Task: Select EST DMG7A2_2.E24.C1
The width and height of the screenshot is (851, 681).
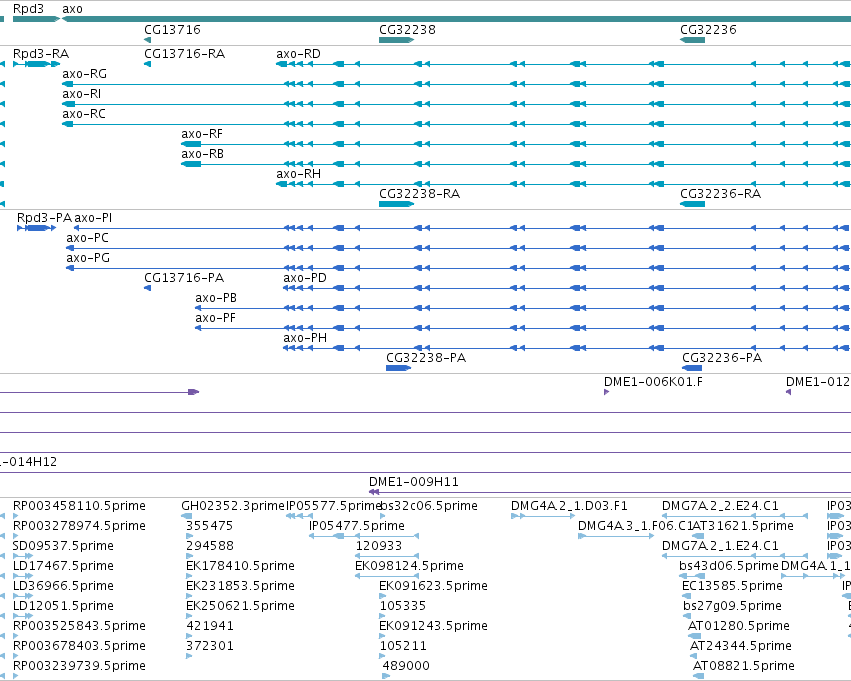Action: [720, 506]
